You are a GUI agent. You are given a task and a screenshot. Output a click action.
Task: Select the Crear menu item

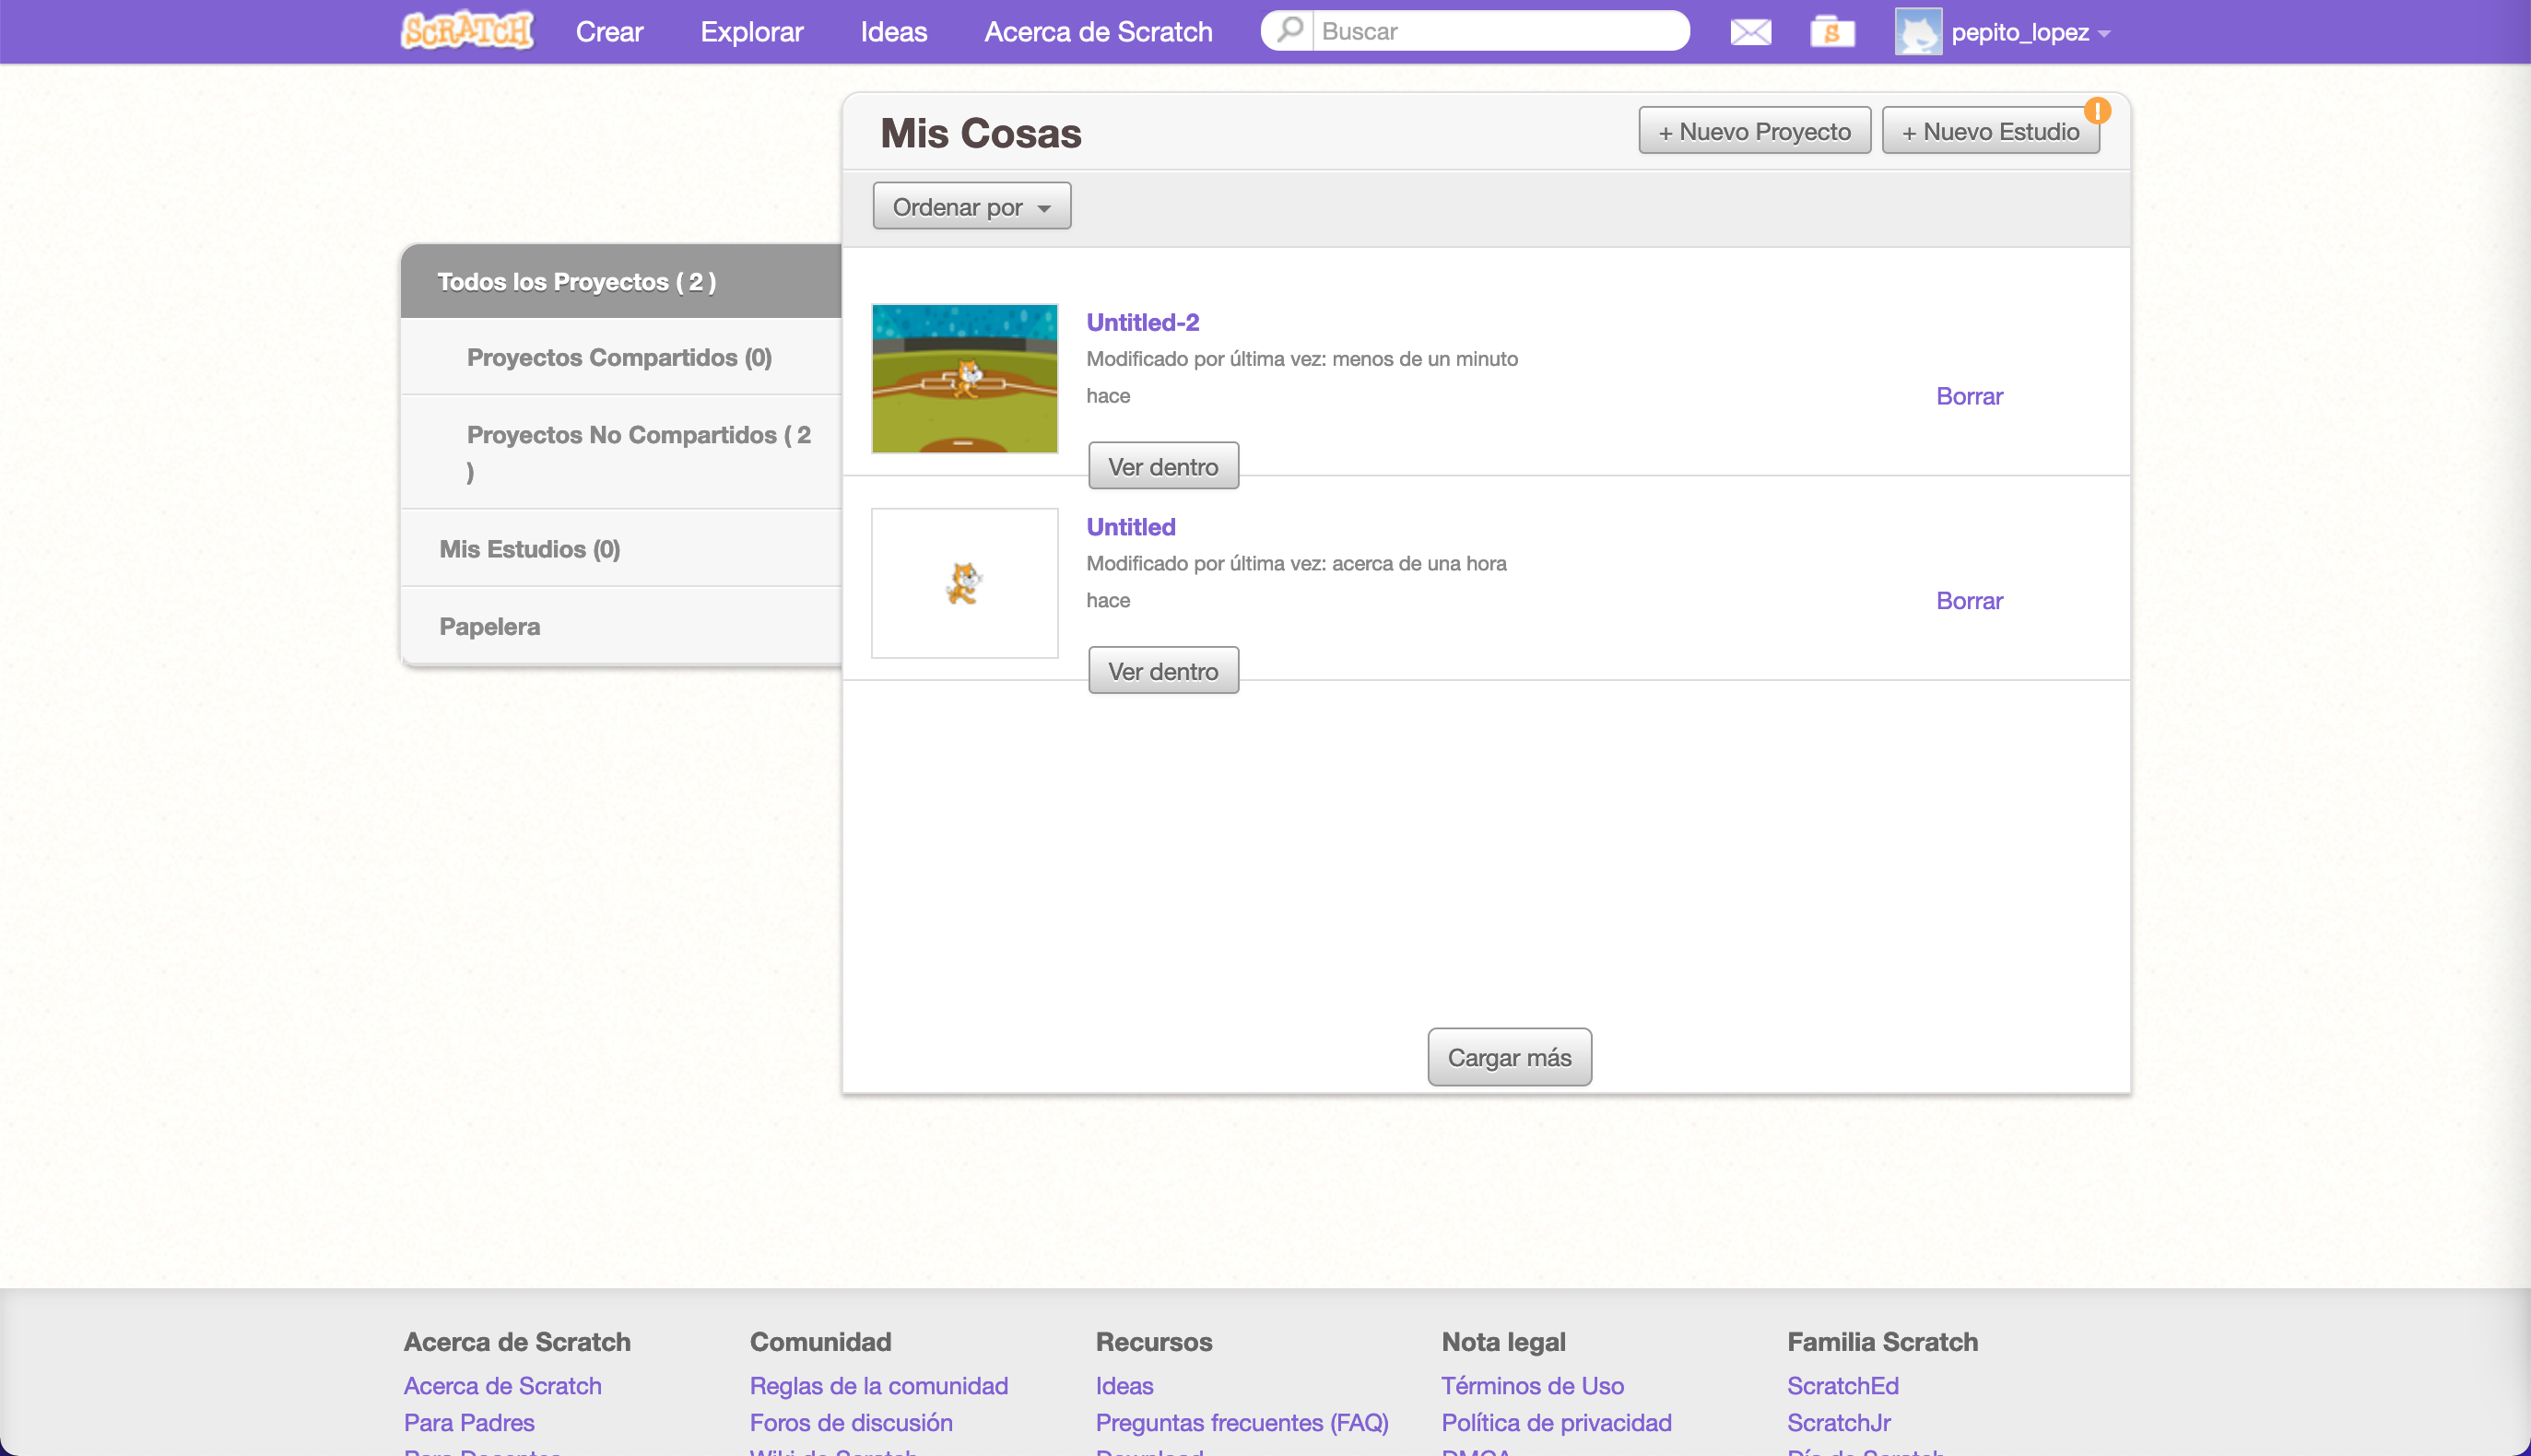609,32
